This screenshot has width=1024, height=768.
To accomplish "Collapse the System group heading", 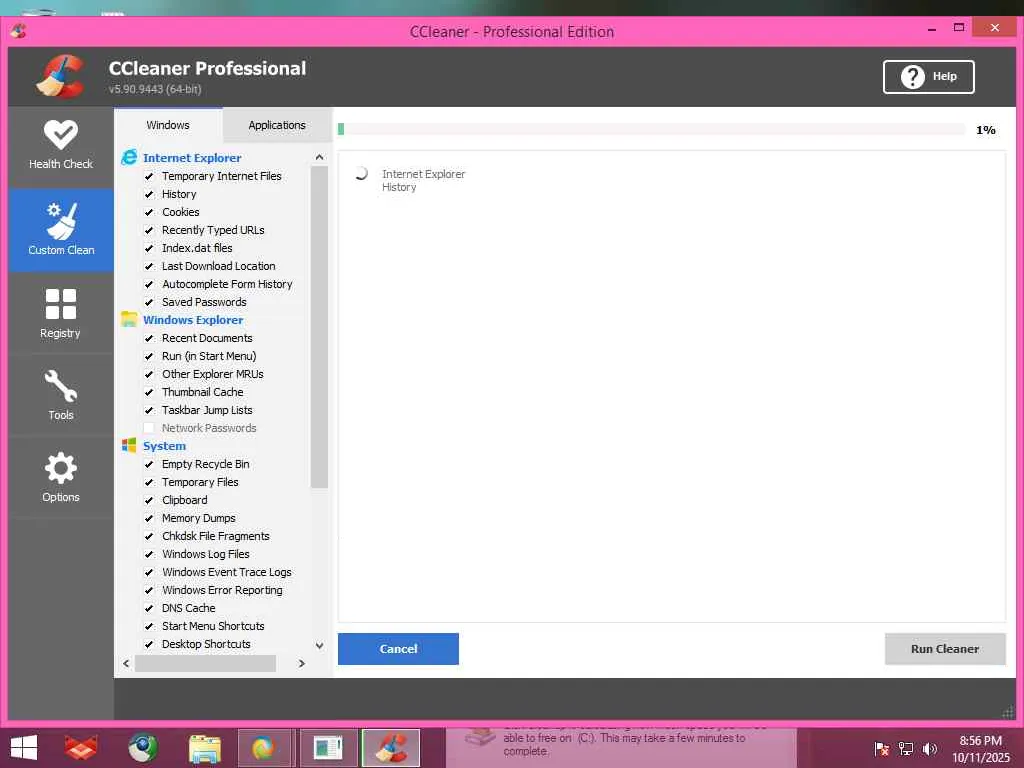I will coord(165,445).
